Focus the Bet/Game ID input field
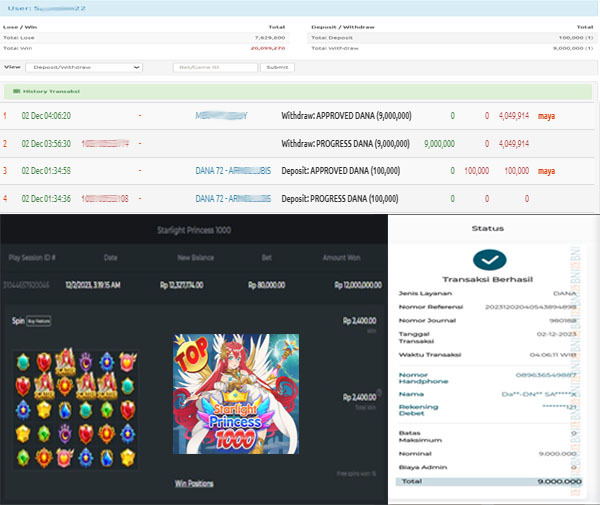 point(215,68)
